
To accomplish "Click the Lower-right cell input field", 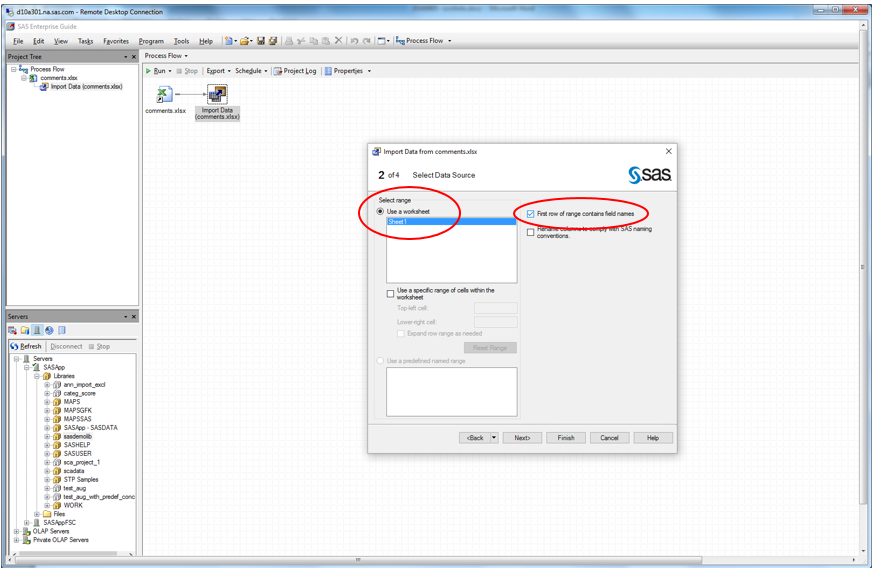I will 496,322.
